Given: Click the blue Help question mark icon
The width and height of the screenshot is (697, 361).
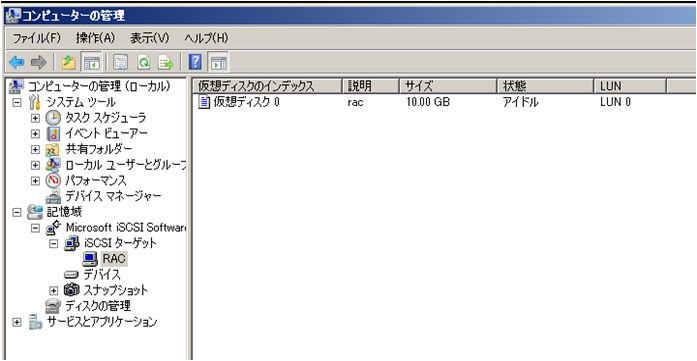Looking at the screenshot, I should click(x=195, y=63).
